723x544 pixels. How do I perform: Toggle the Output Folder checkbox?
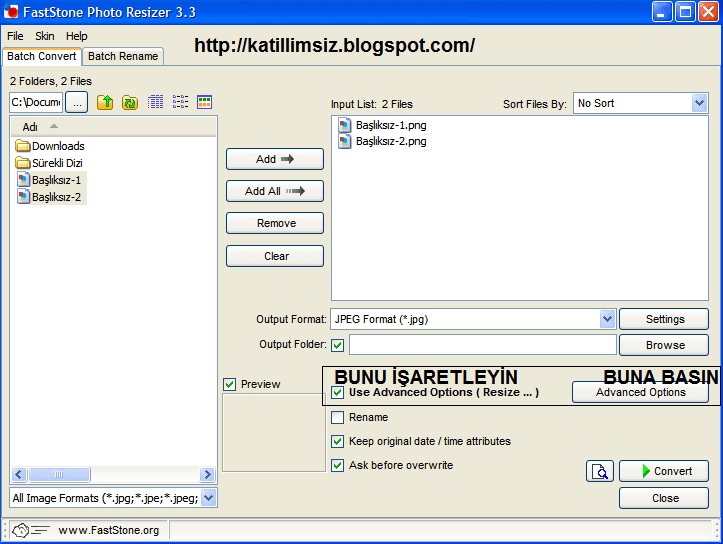338,345
